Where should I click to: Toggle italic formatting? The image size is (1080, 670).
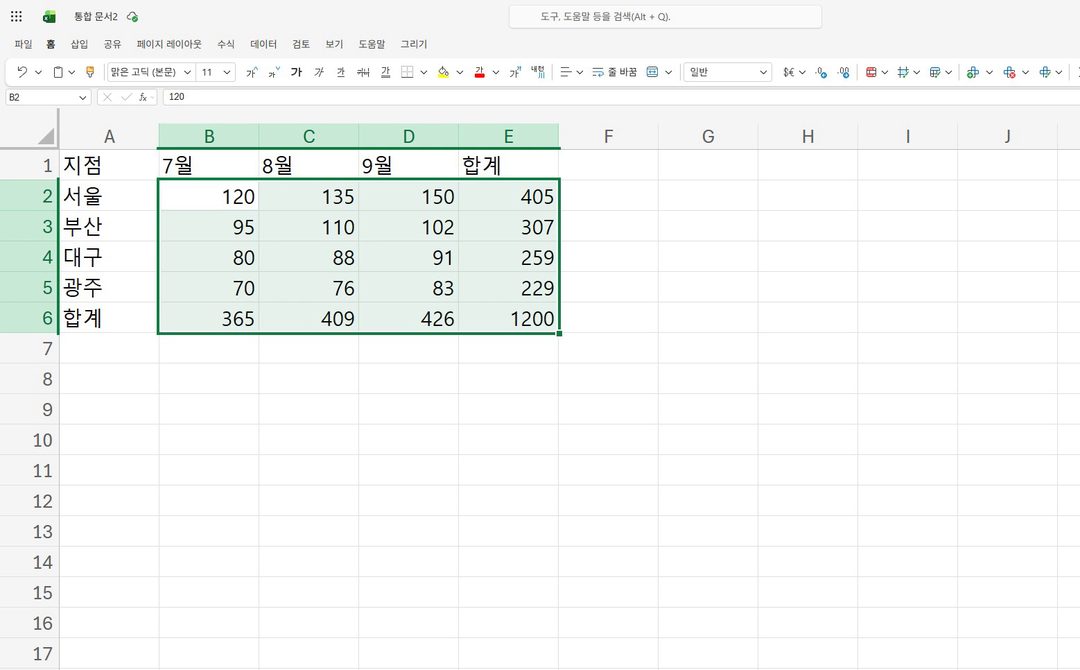(319, 72)
